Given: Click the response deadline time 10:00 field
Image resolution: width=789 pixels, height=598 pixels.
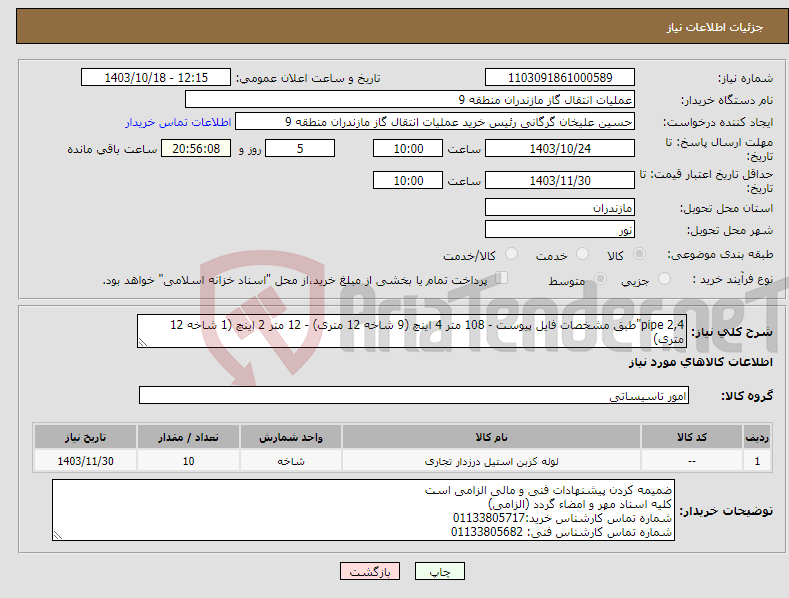Looking at the screenshot, I should (408, 148).
